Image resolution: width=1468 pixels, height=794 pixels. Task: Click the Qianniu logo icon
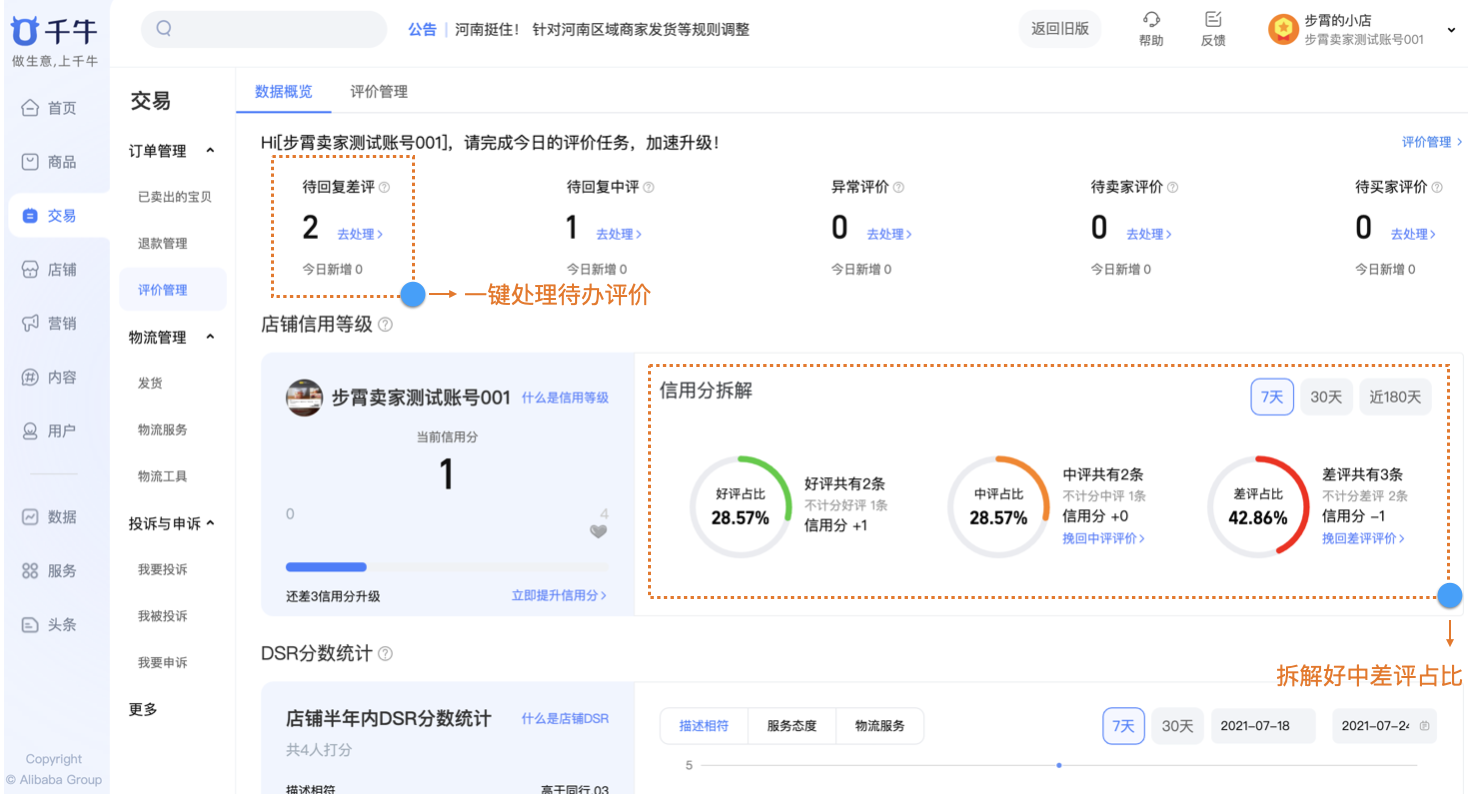click(x=24, y=31)
